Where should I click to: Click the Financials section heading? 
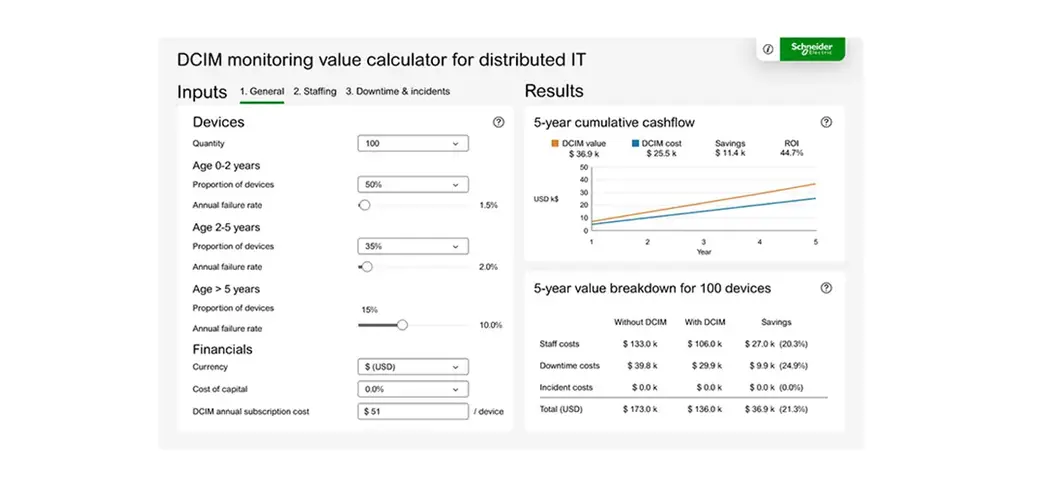coord(222,349)
